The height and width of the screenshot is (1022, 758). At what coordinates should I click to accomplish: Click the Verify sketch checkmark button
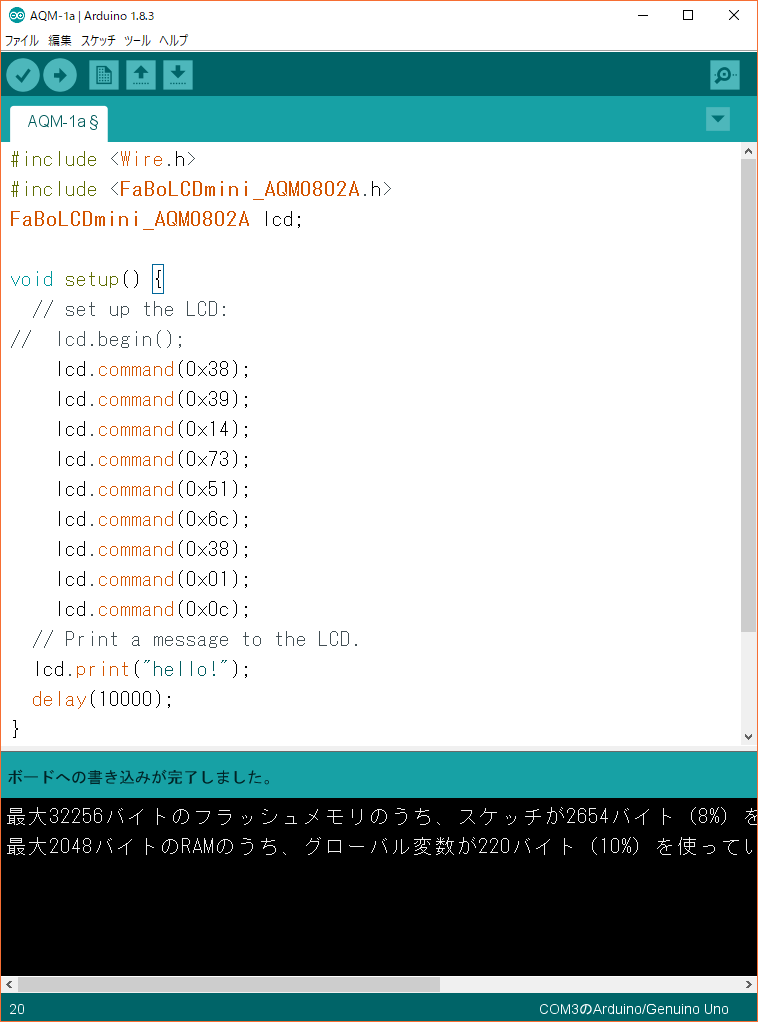tap(23, 75)
